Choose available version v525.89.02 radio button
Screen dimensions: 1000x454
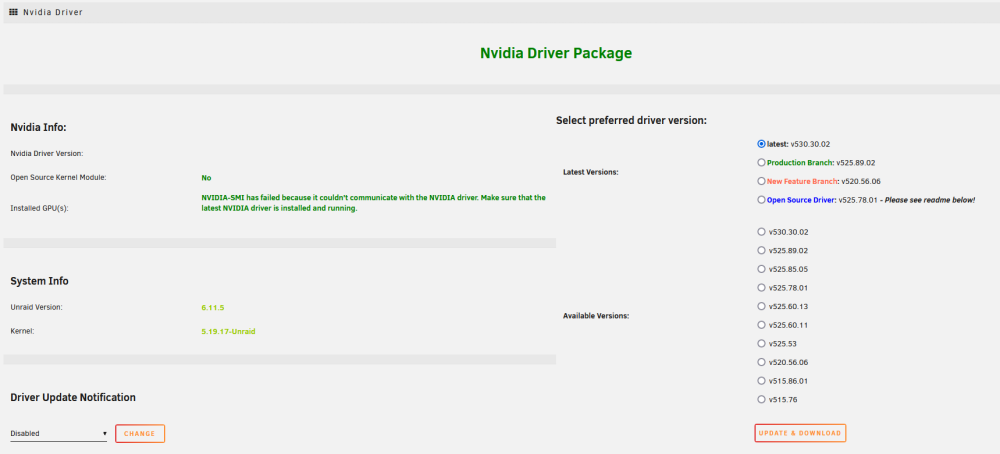pyautogui.click(x=761, y=251)
